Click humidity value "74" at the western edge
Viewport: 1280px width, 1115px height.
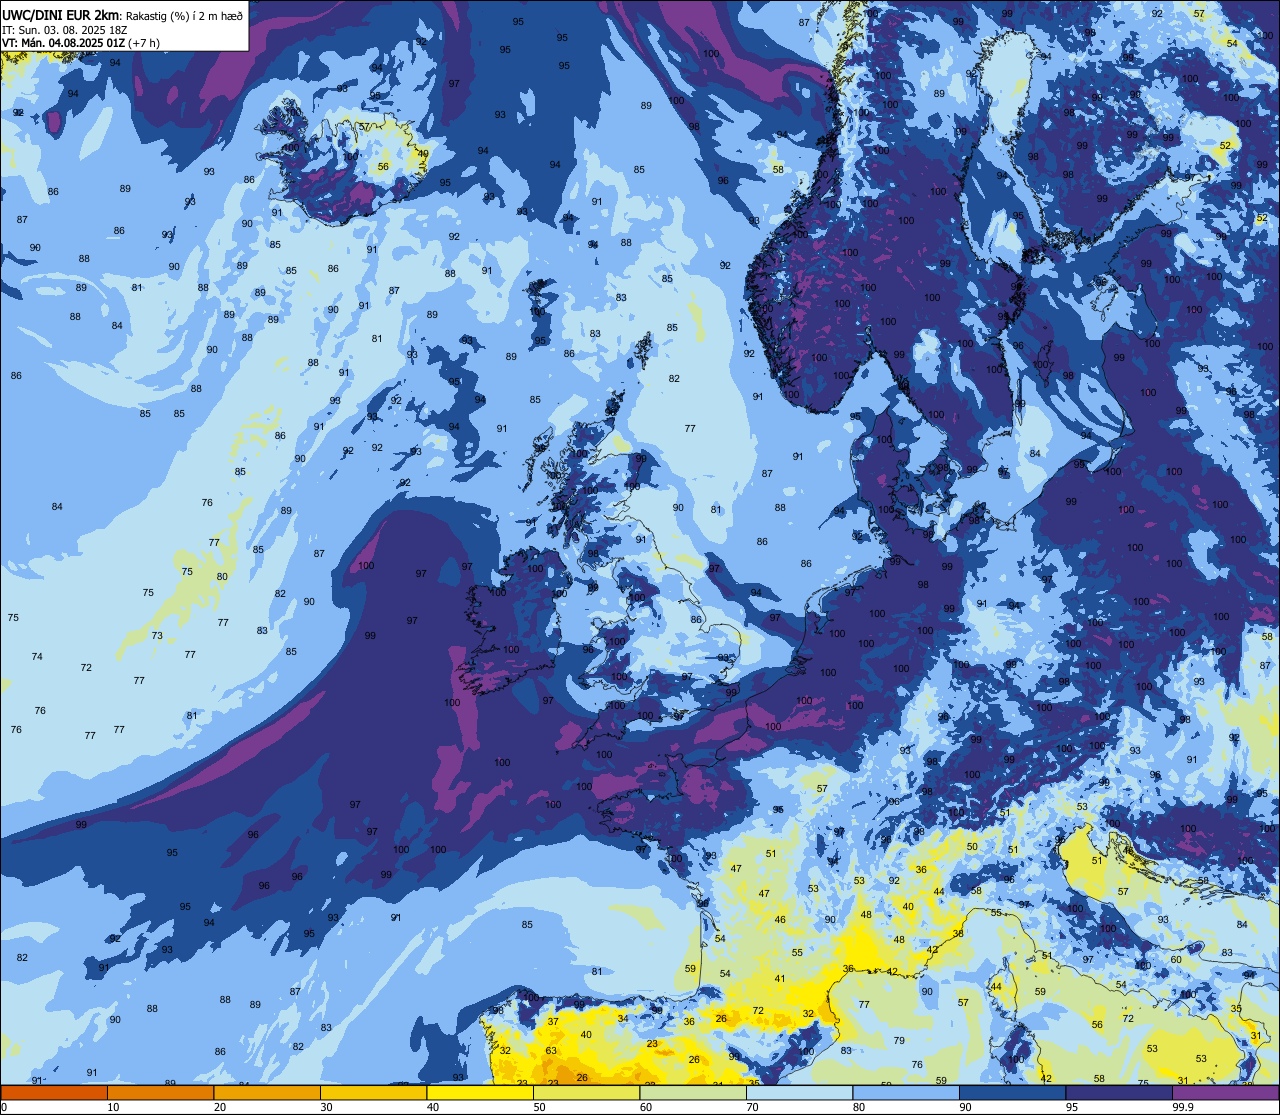point(37,657)
